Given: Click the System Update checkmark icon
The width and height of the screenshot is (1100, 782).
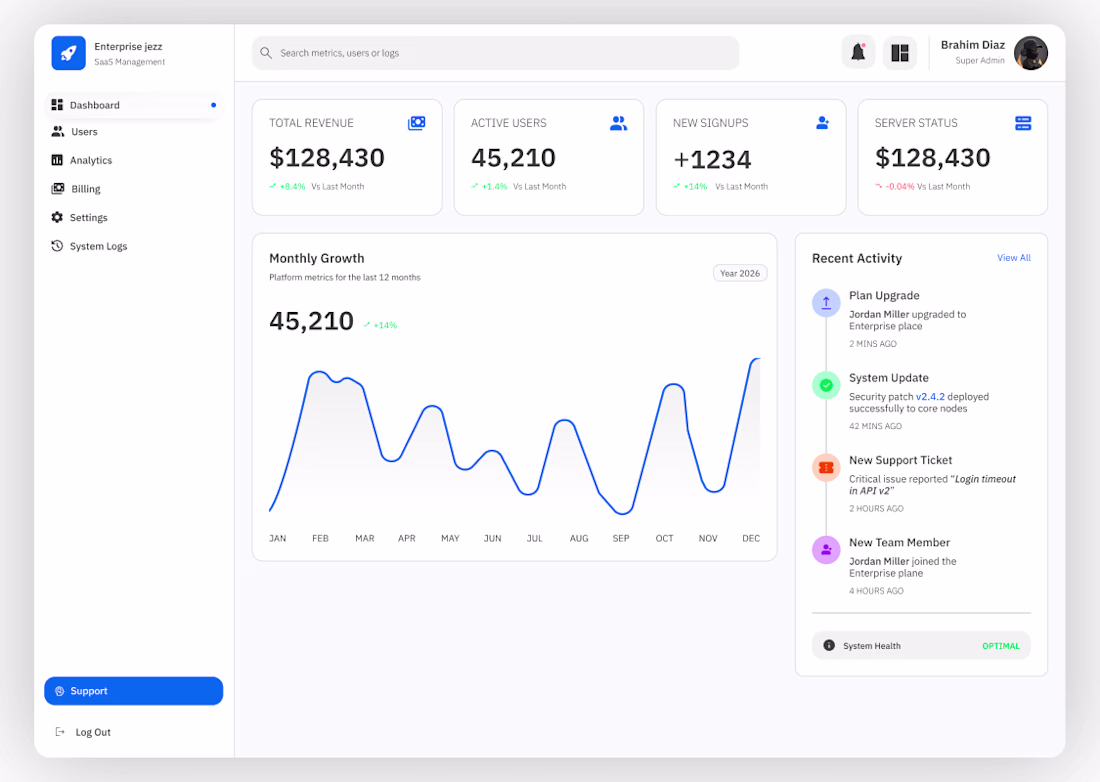Looking at the screenshot, I should pos(826,385).
